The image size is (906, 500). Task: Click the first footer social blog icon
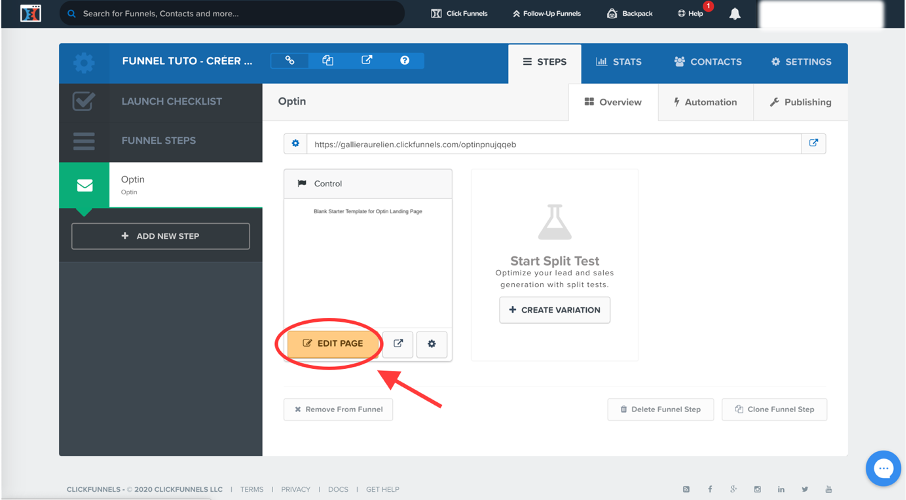(686, 490)
